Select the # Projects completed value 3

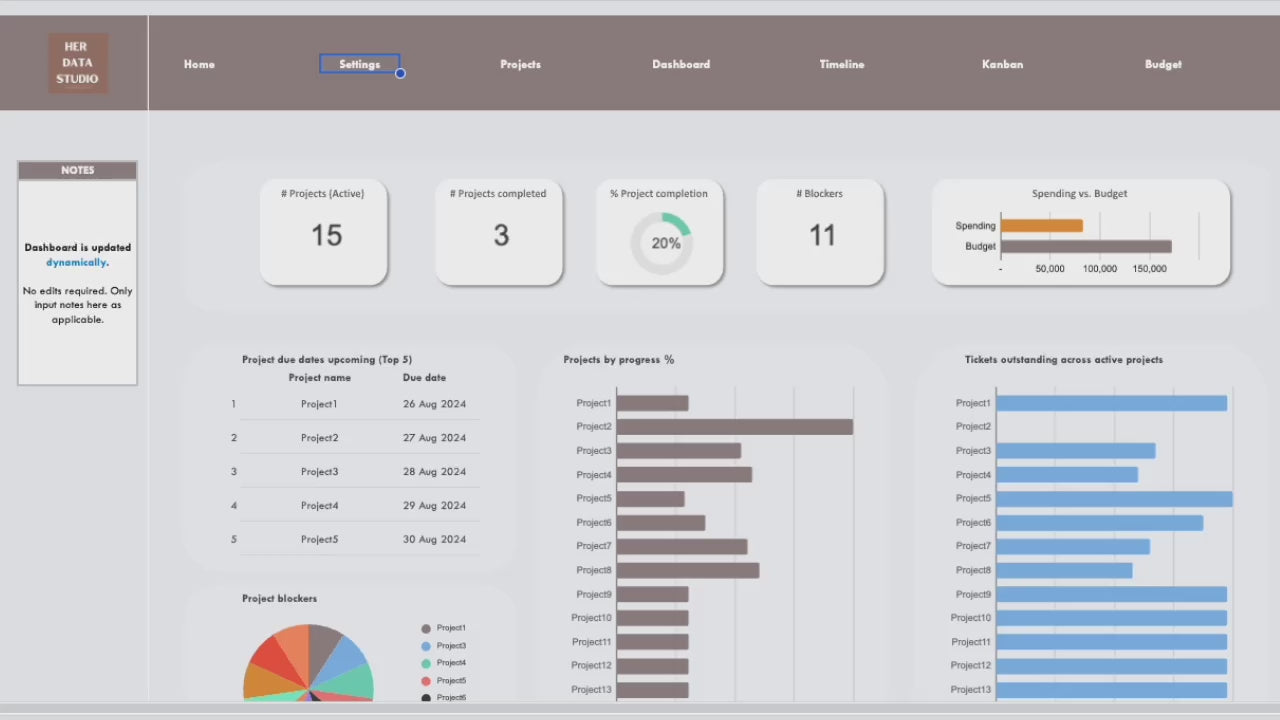point(500,235)
